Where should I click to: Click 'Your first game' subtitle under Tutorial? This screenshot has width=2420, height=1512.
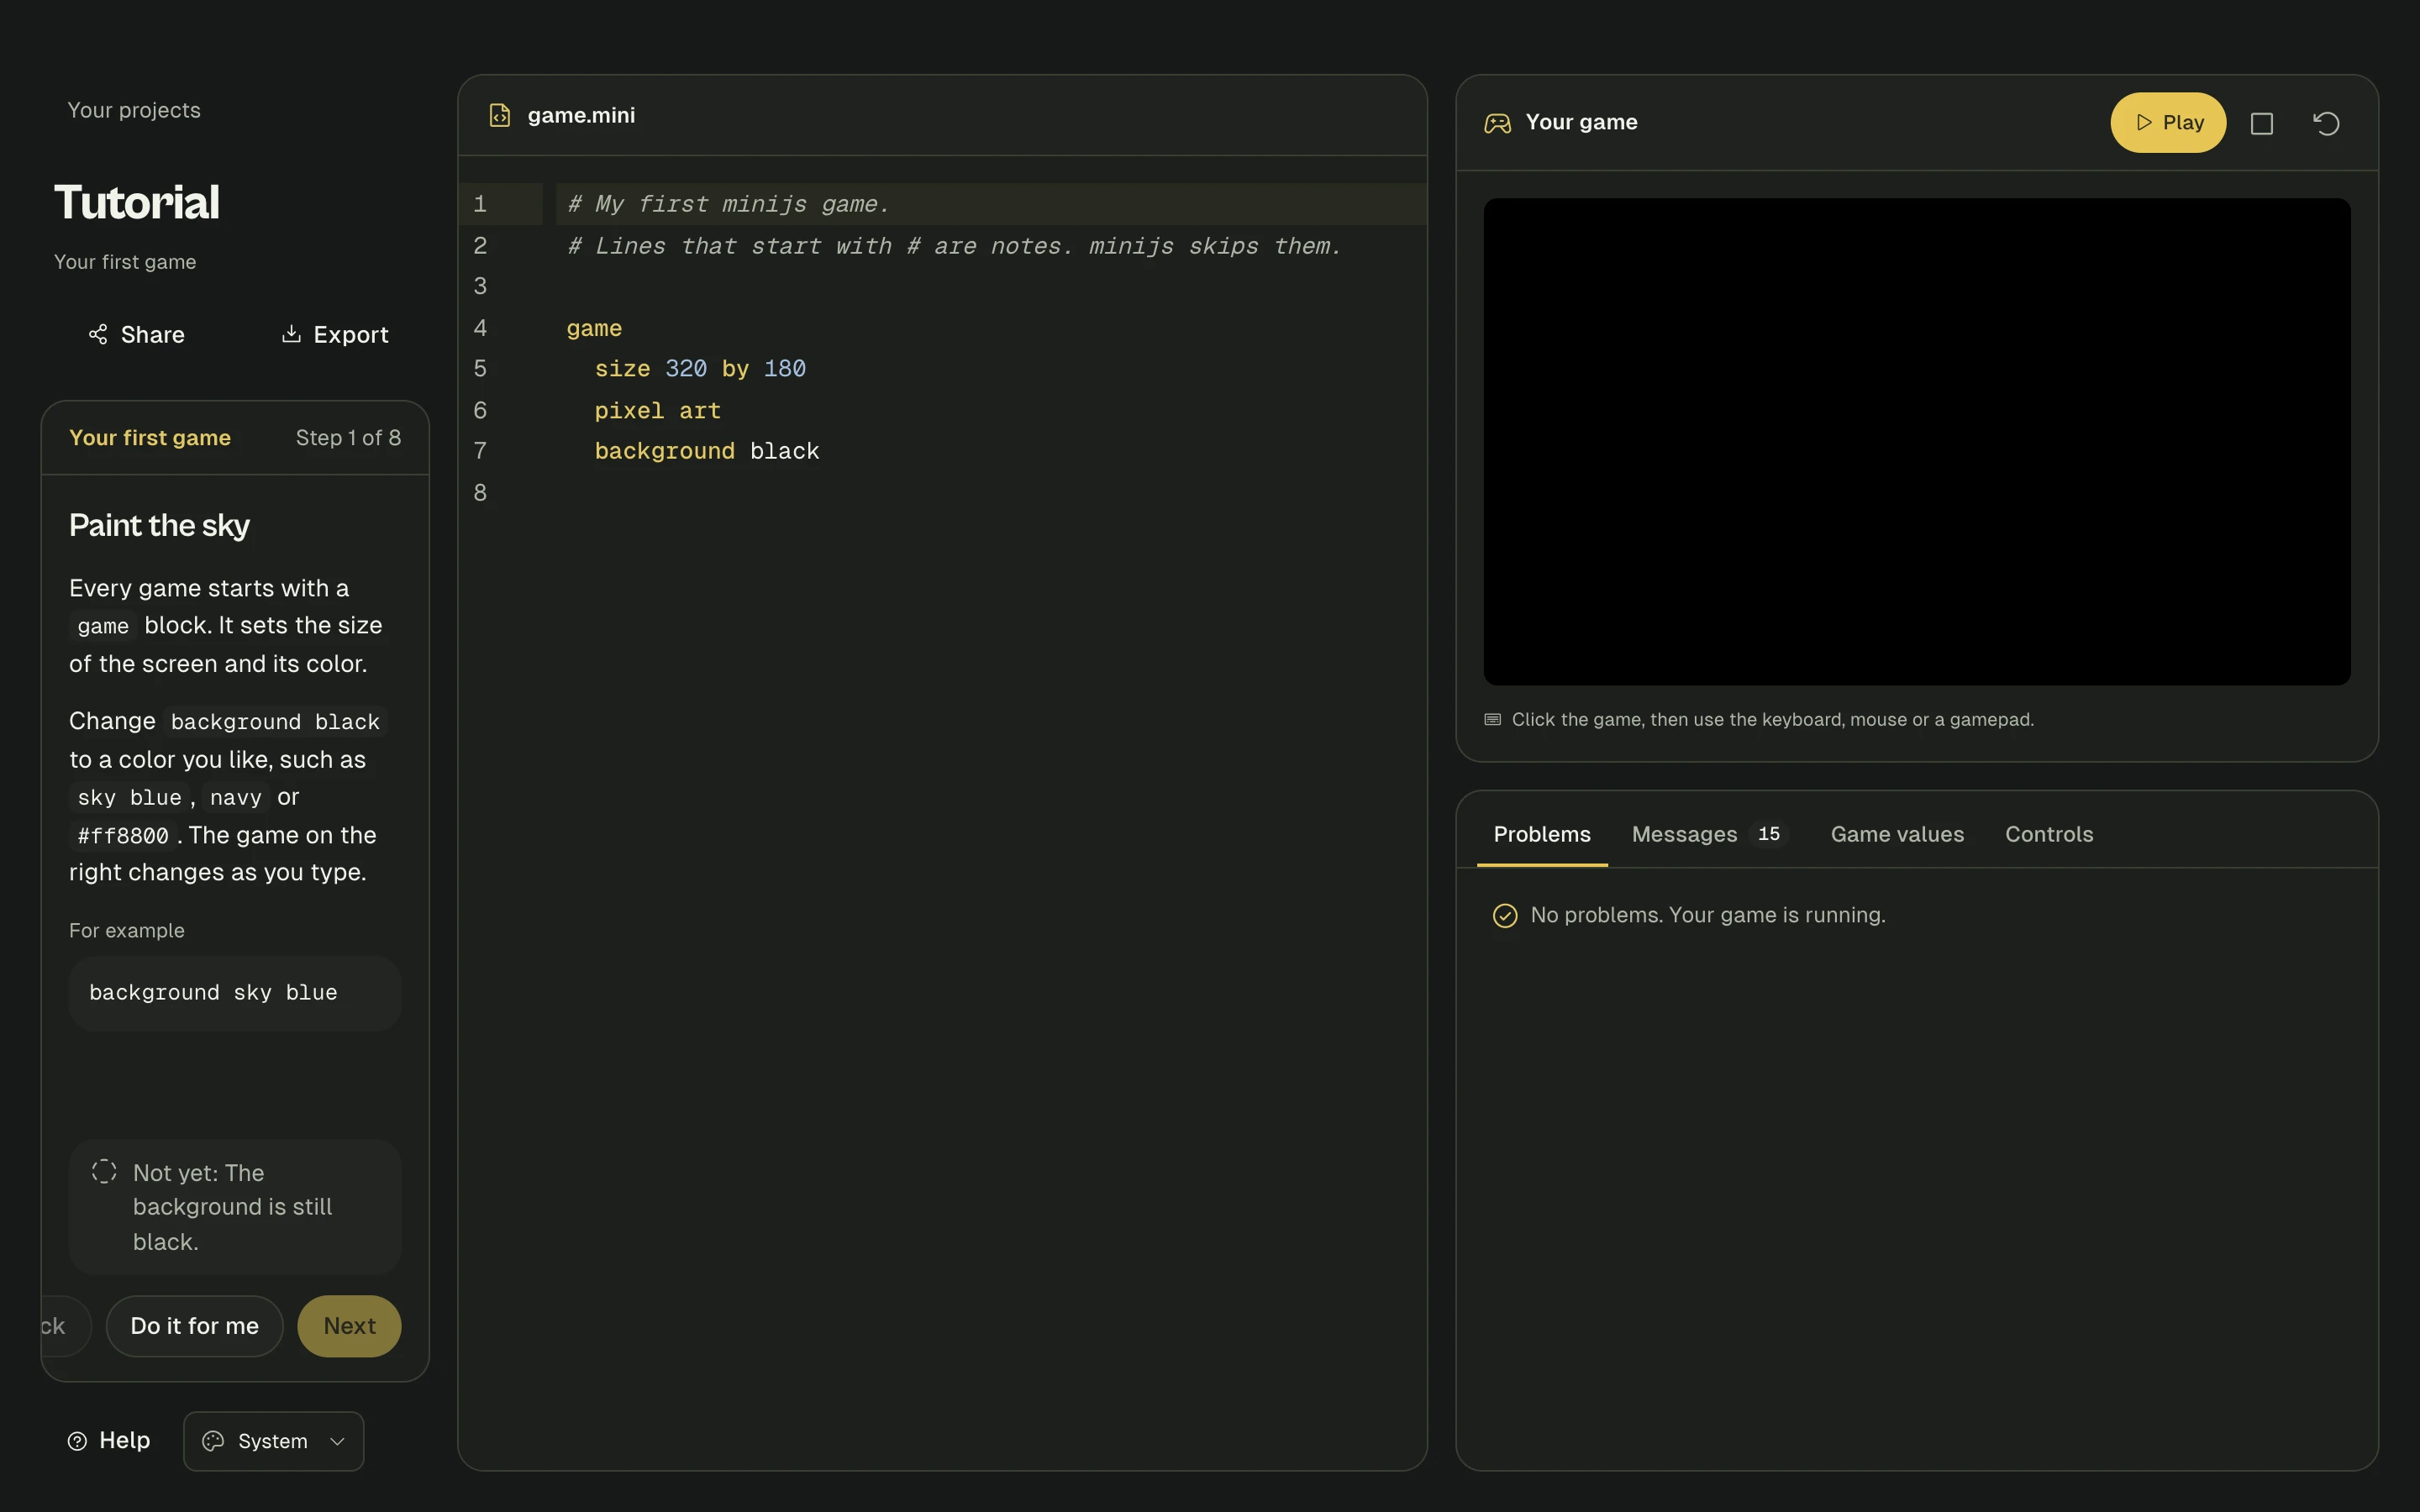[x=125, y=262]
